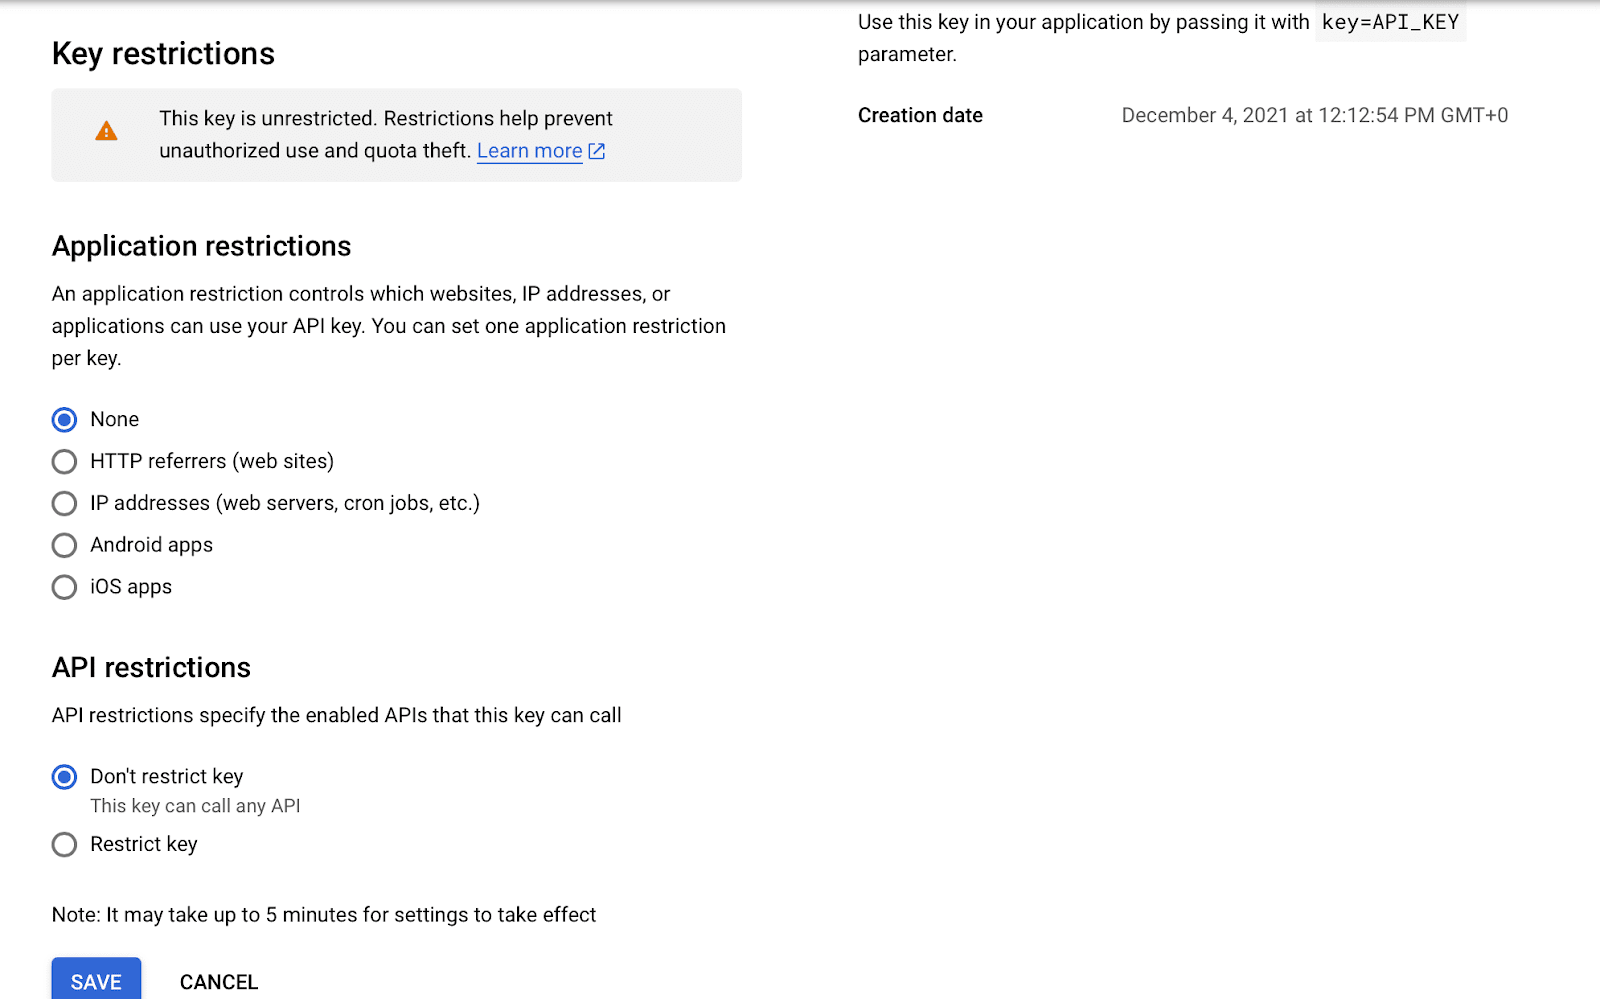Open the external link icon beside Learn more
Image resolution: width=1600 pixels, height=999 pixels.
coord(597,151)
